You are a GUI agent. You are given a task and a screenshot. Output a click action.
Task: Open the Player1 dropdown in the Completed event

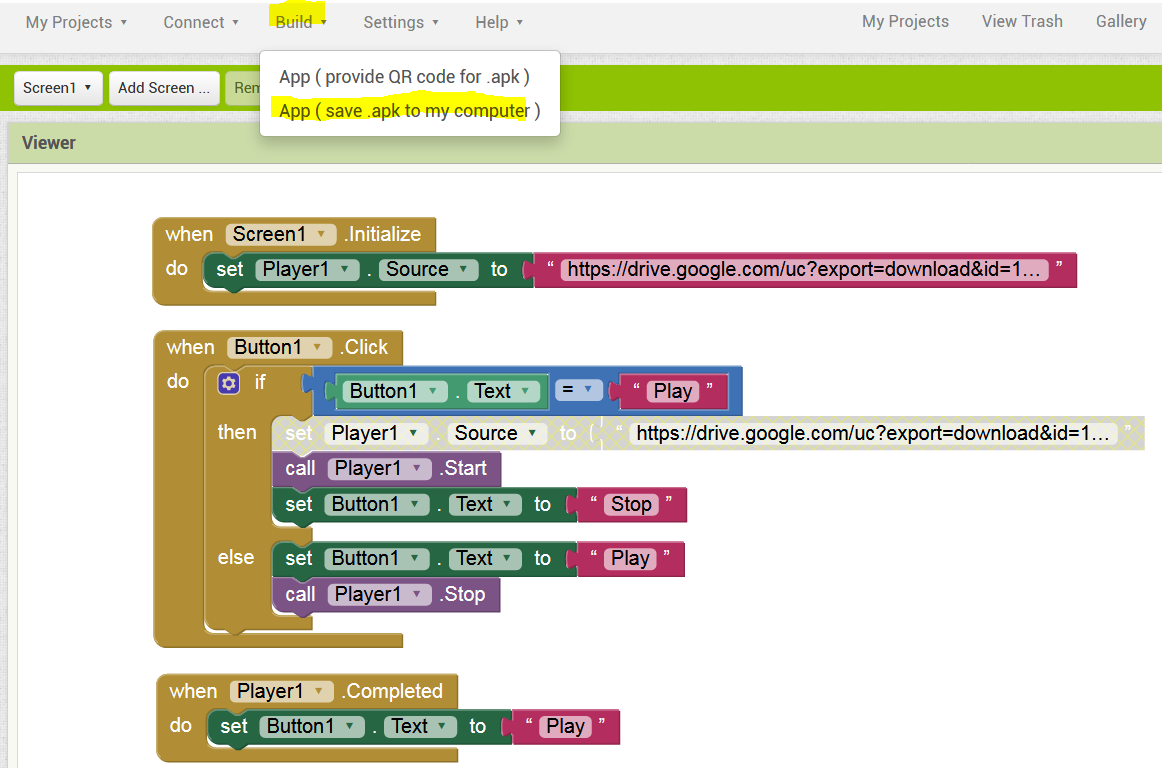point(280,691)
